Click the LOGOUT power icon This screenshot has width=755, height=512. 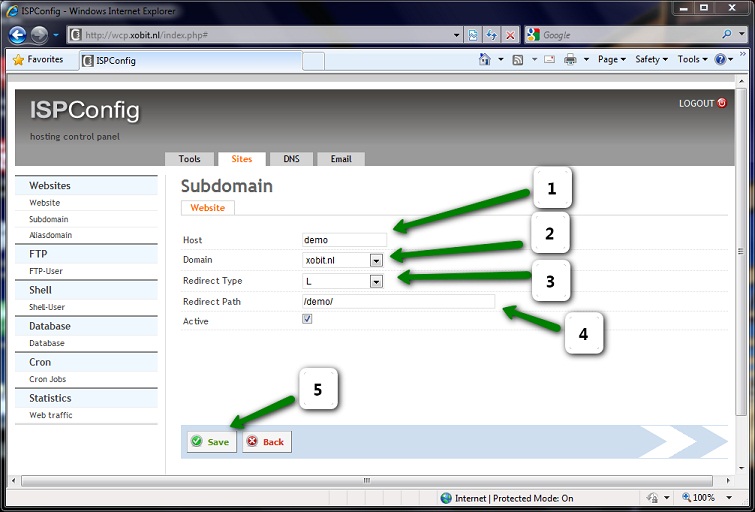click(722, 103)
